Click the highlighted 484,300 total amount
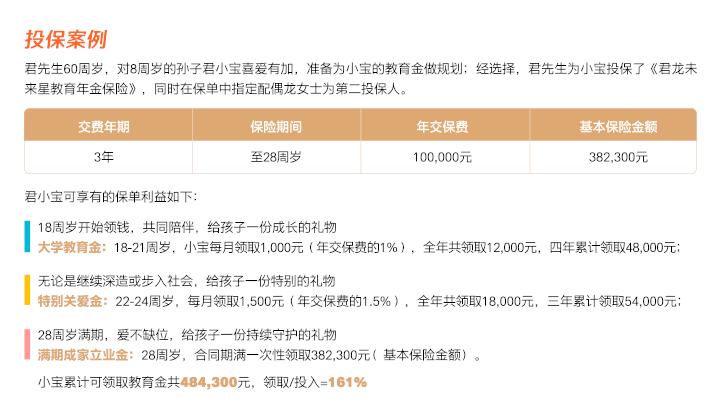 (209, 382)
